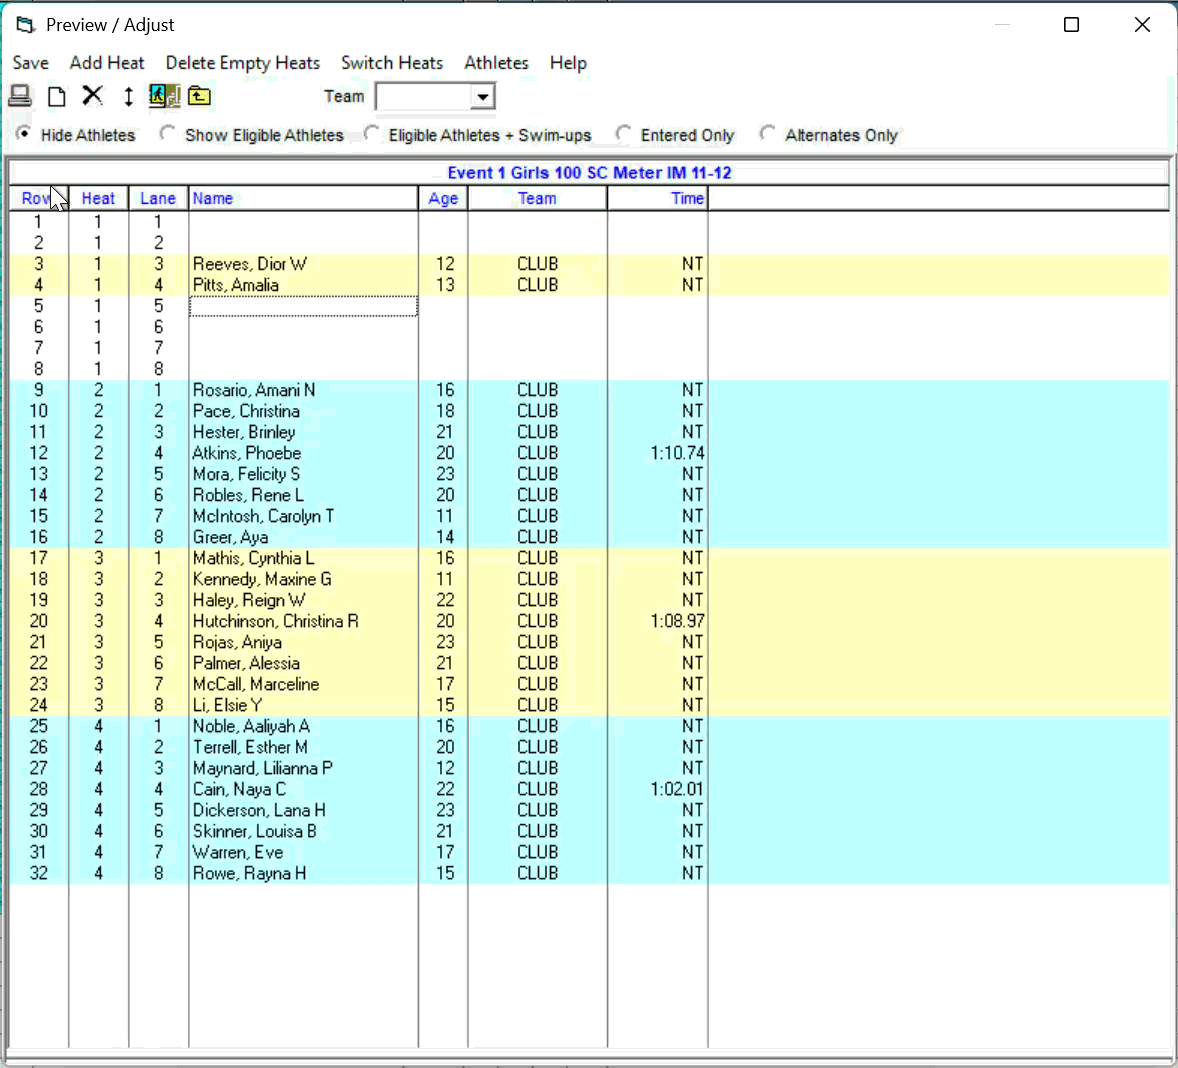Open the Athletes menu
Image resolution: width=1178 pixels, height=1068 pixels.
click(x=496, y=63)
